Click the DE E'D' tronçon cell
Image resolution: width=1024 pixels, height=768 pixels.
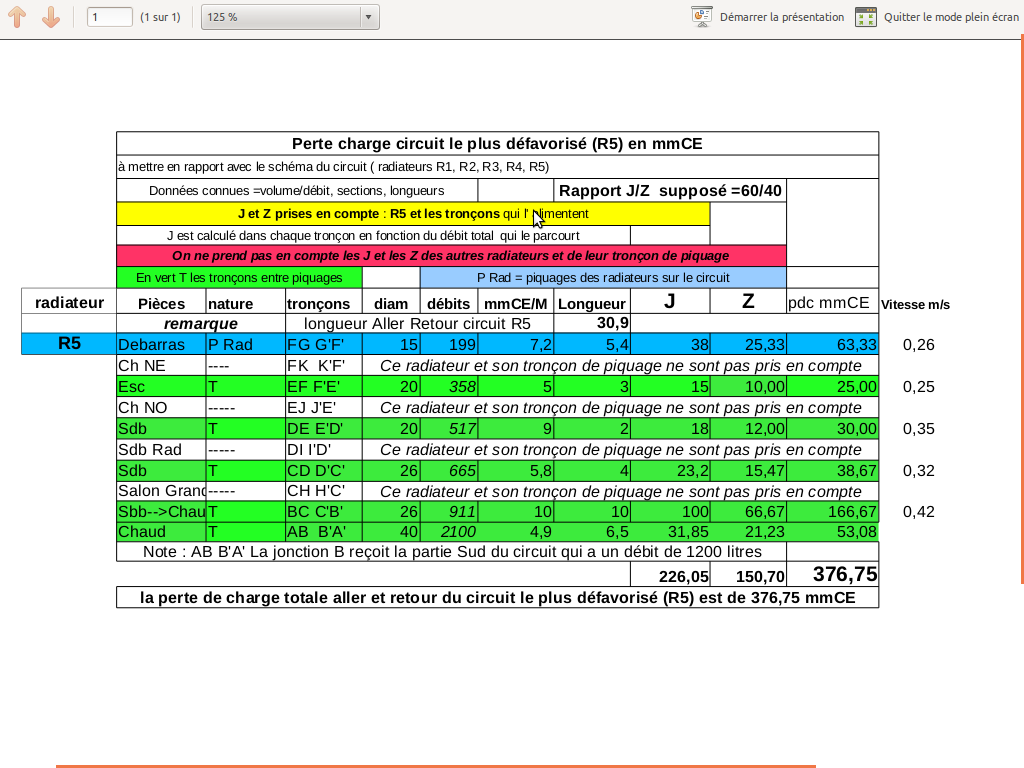coord(324,428)
